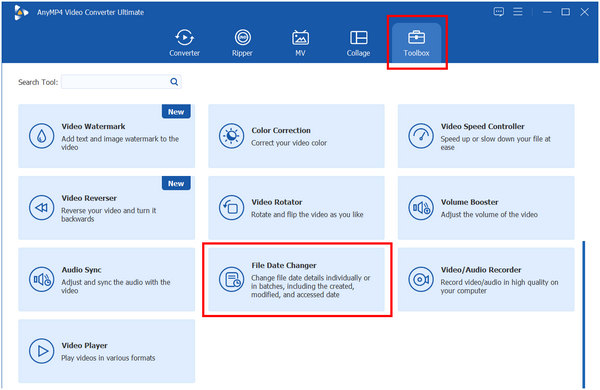This screenshot has width=600, height=390.
Task: Open the feedback chat bubble icon
Action: coord(498,12)
